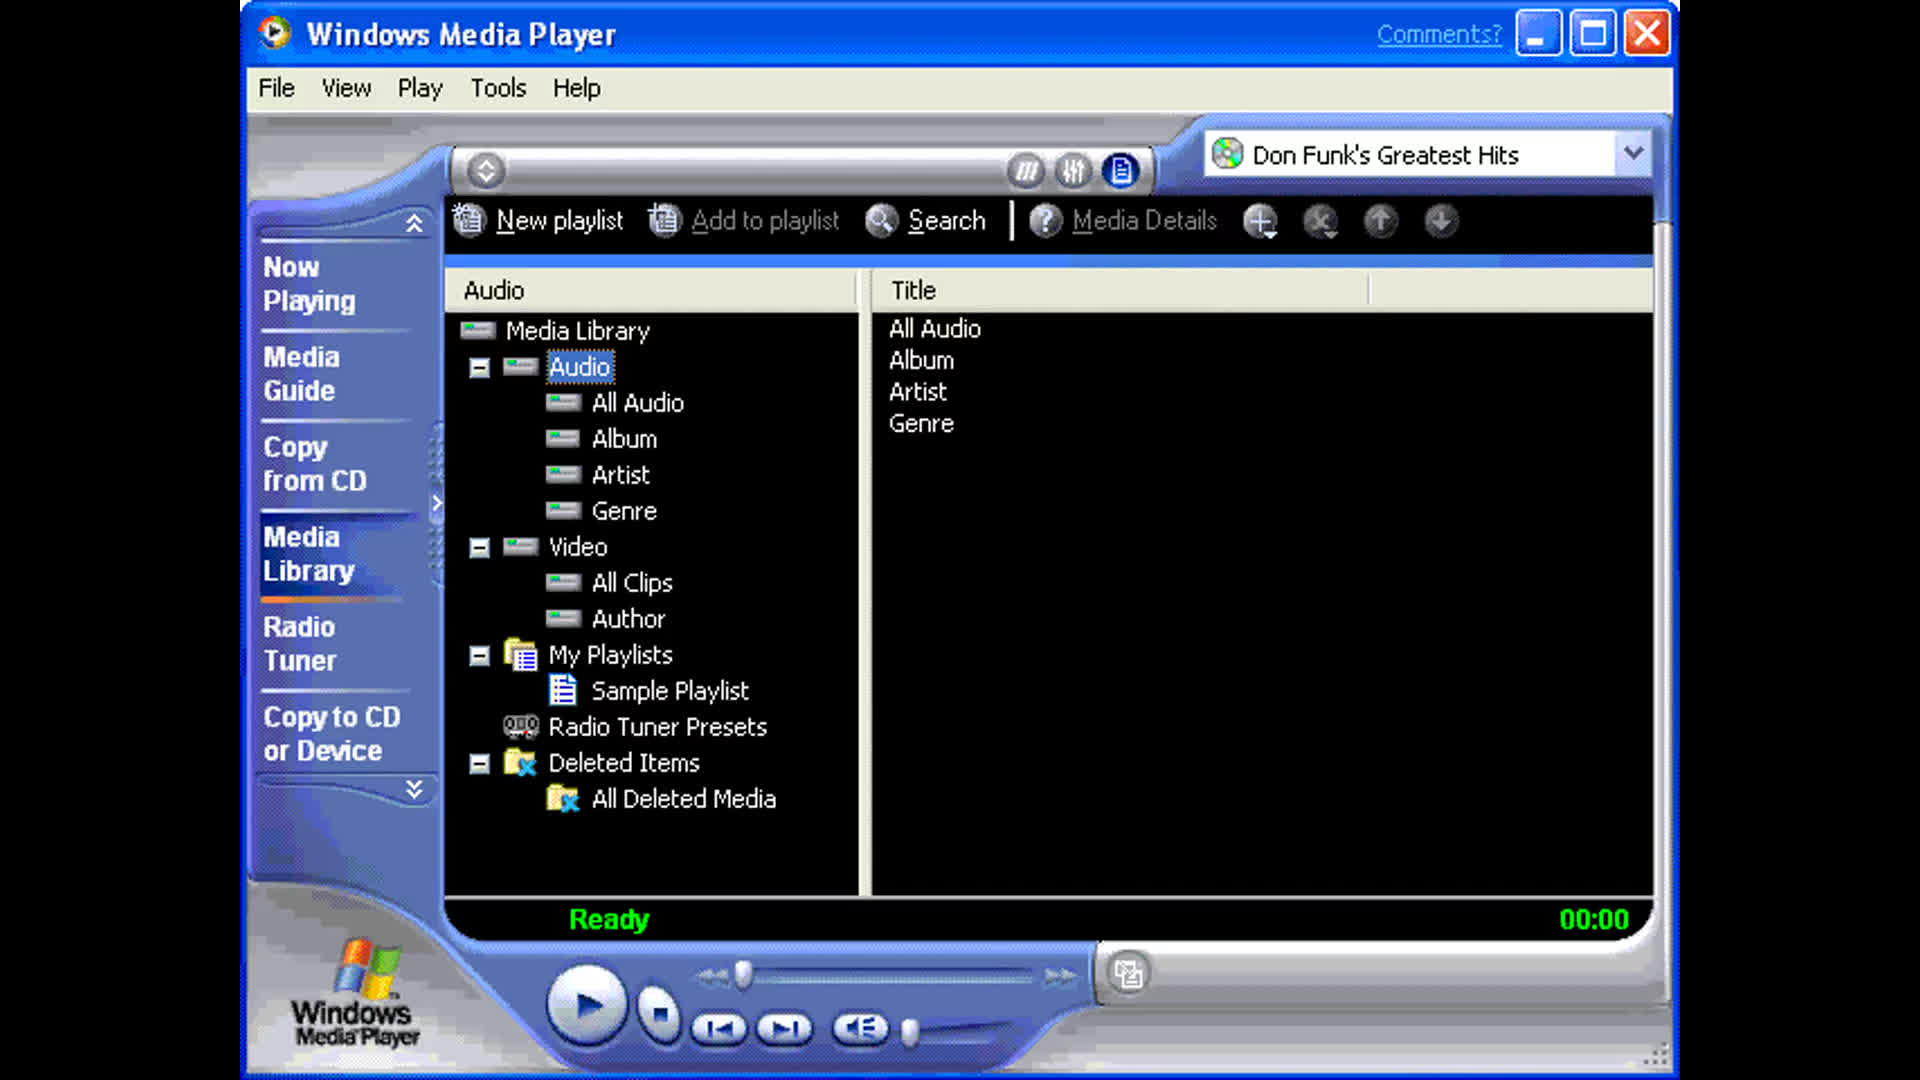Click the Title column header
The image size is (1920, 1080).
pos(1120,290)
